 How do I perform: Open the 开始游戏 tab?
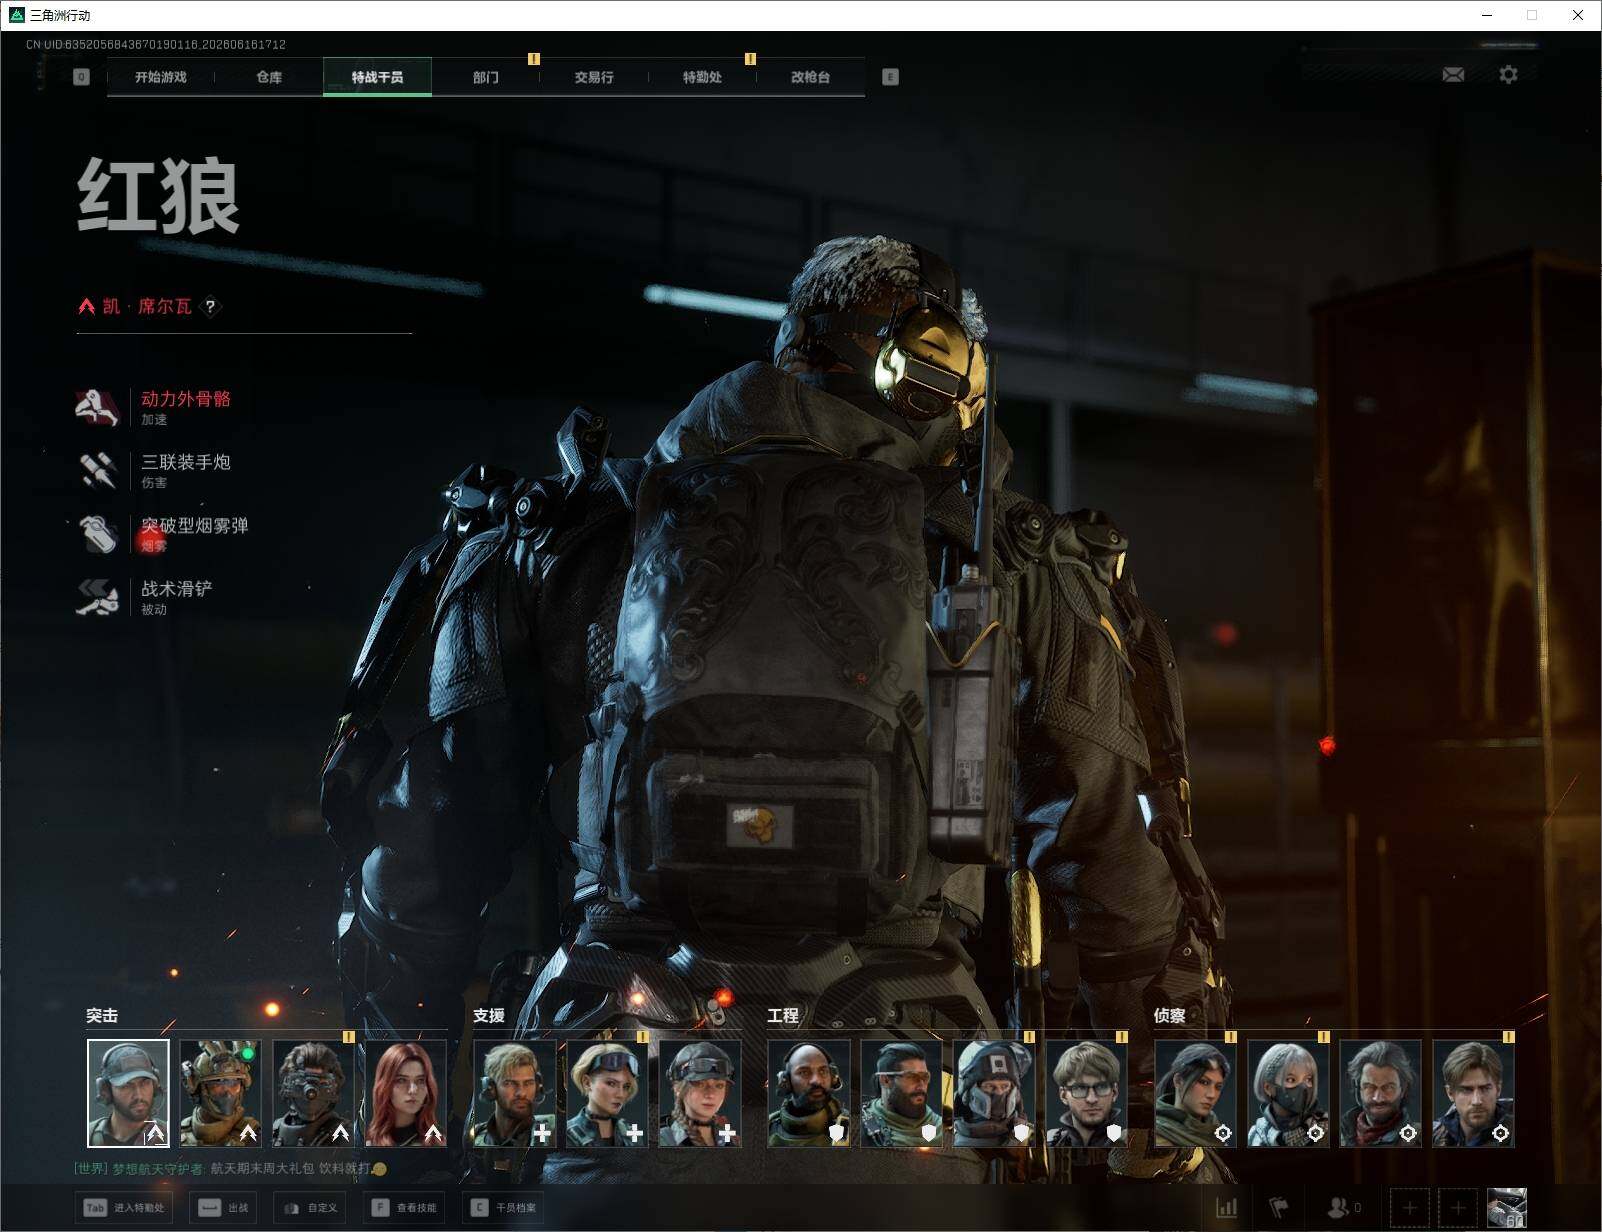click(x=161, y=77)
